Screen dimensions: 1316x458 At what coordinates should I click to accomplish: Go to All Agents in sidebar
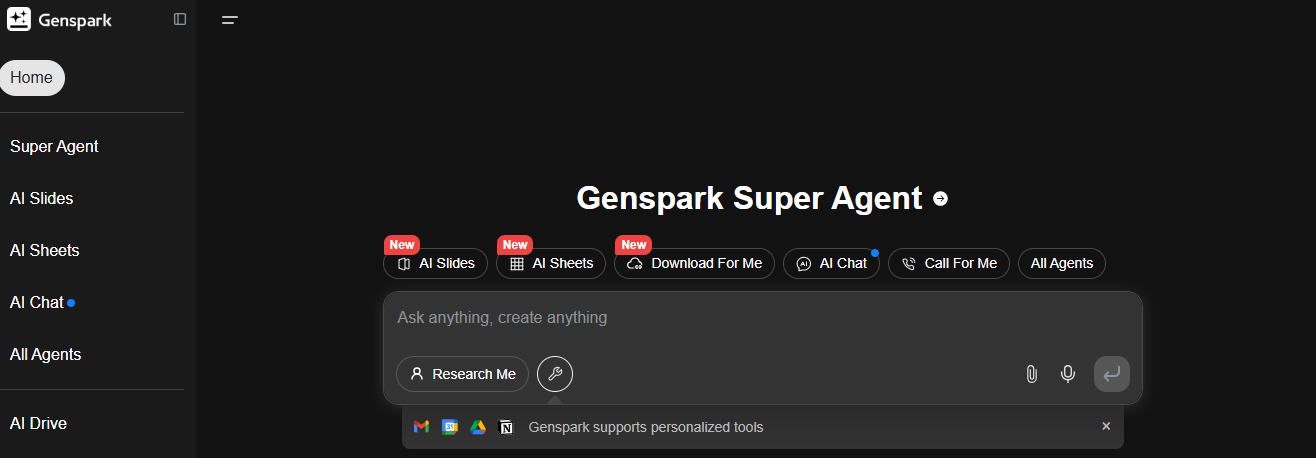tap(46, 354)
